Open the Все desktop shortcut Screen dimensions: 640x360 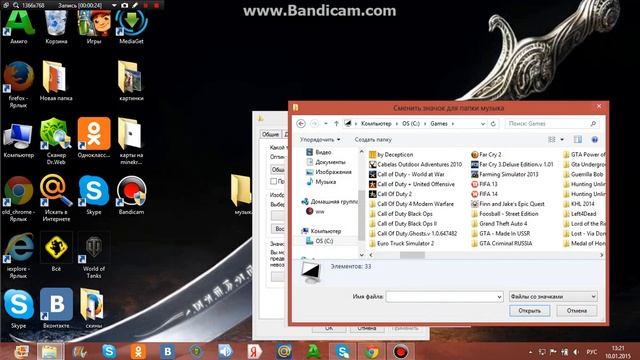56,252
